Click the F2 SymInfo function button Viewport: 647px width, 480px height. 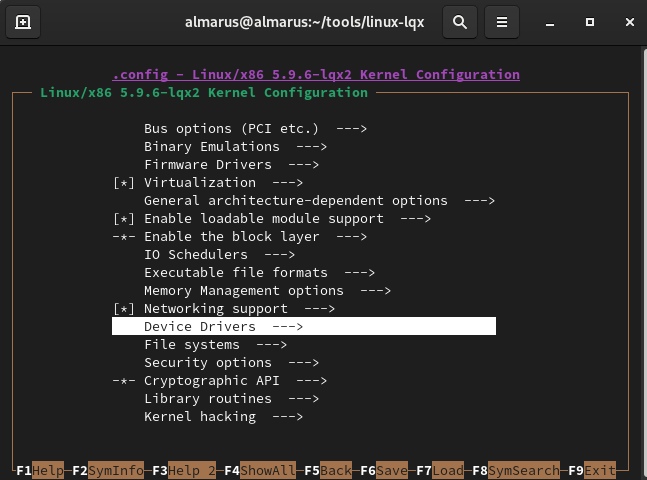pyautogui.click(x=108, y=470)
